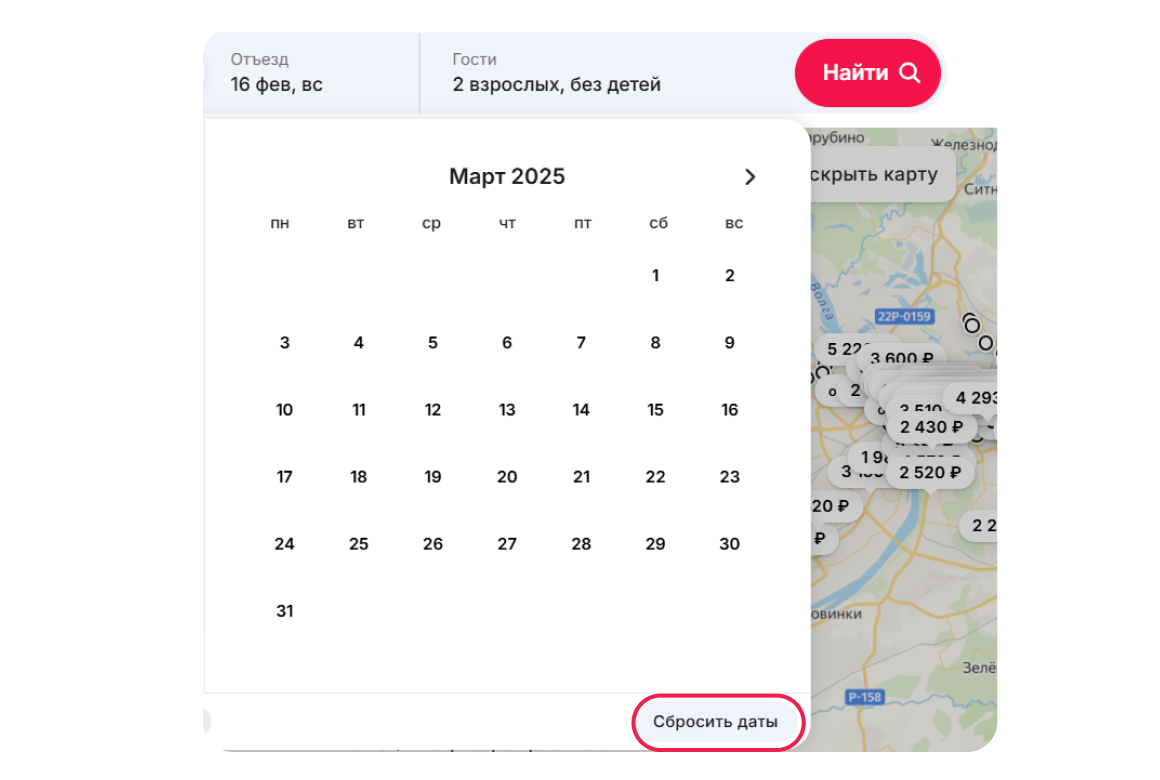Click the Скрыть карту button

[876, 175]
